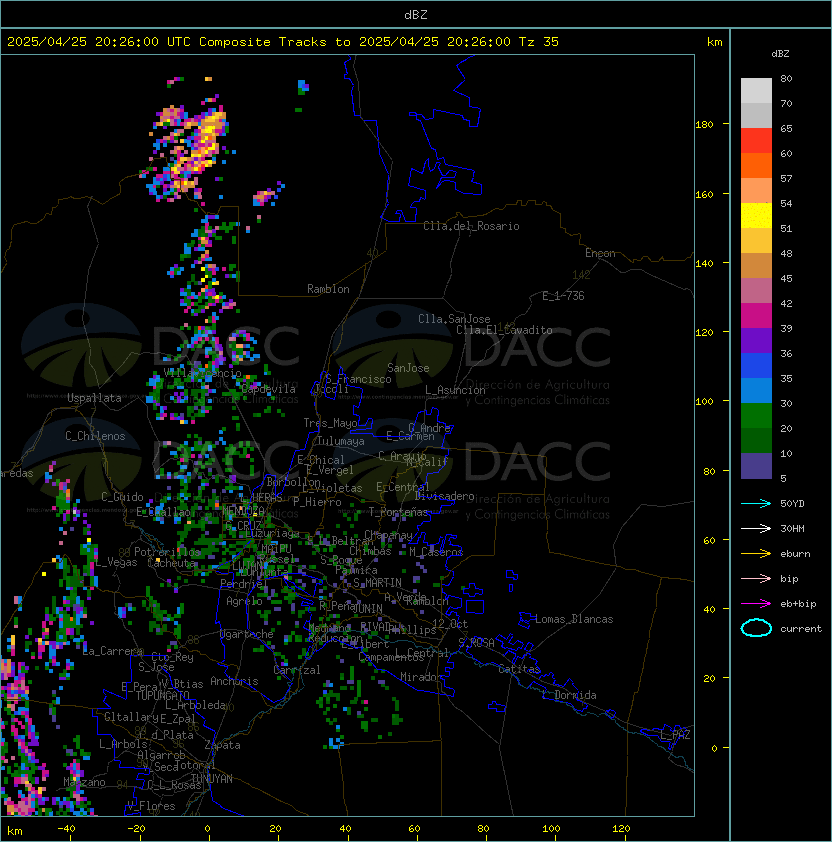Select the red swatch in dBZ color scale
Screen dimensions: 832x842
pyautogui.click(x=756, y=141)
